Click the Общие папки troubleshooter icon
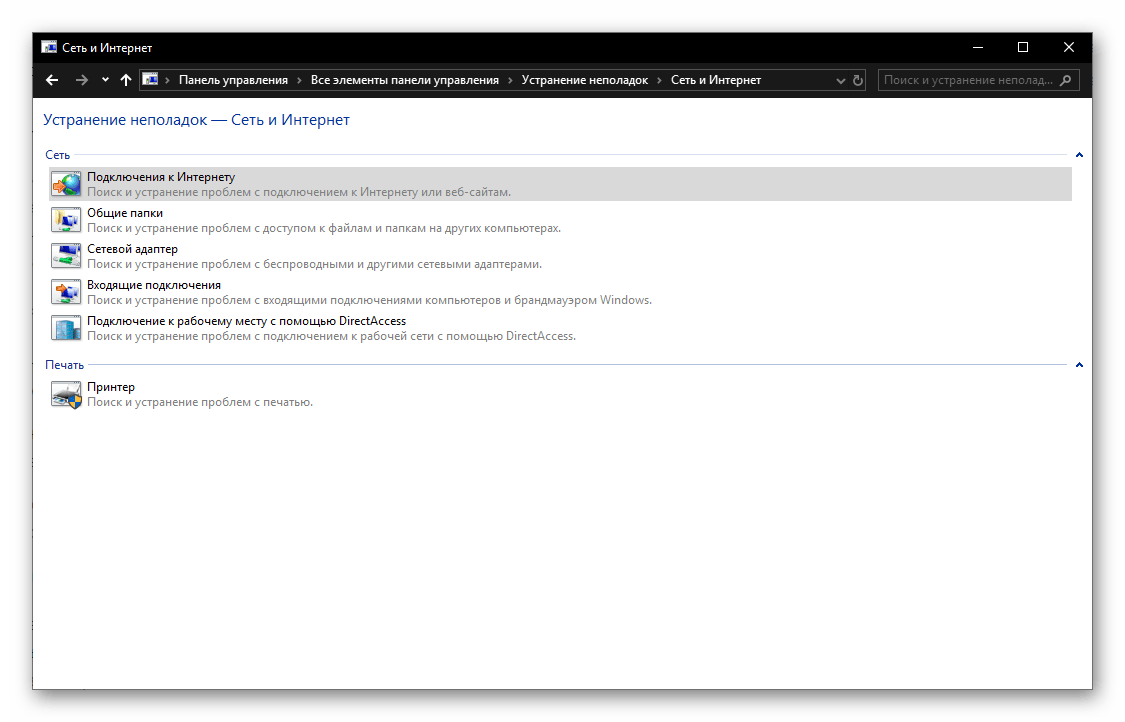Image resolution: width=1125 pixels, height=722 pixels. [65, 220]
